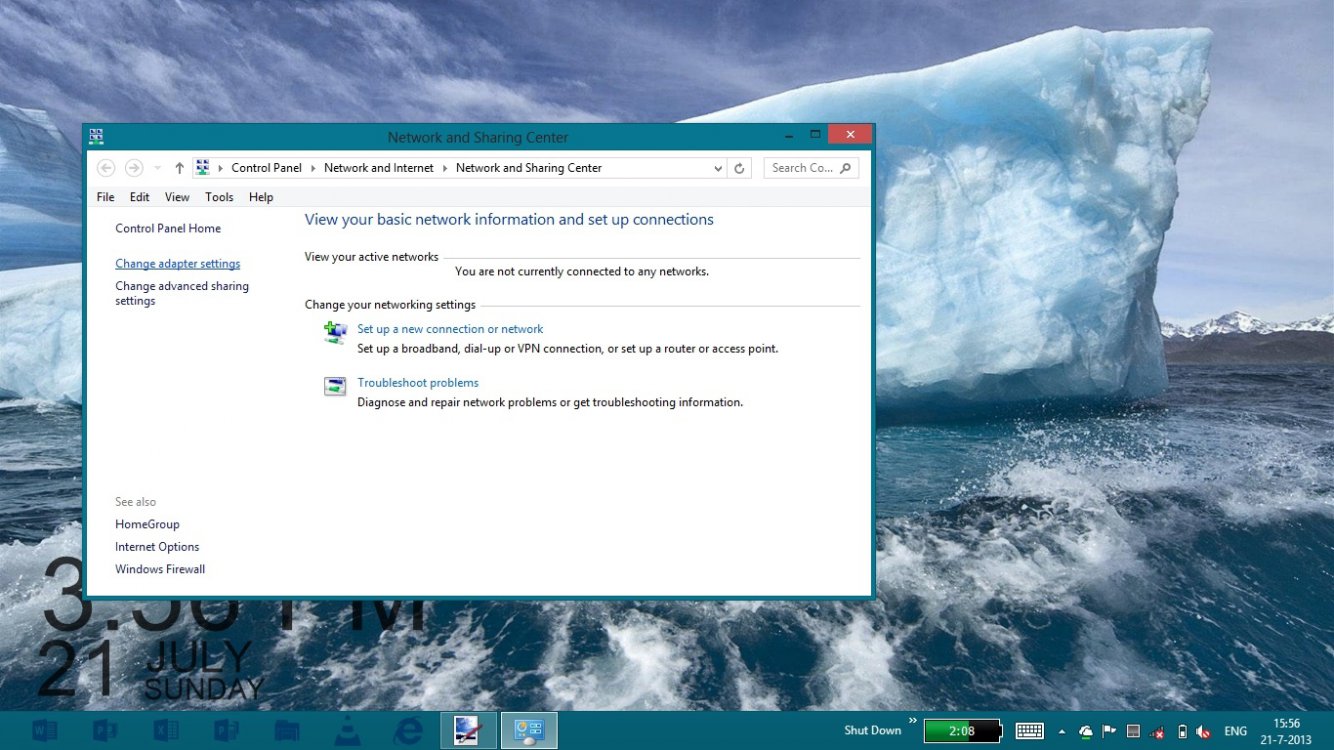Click the ENG input language indicator

[1236, 732]
